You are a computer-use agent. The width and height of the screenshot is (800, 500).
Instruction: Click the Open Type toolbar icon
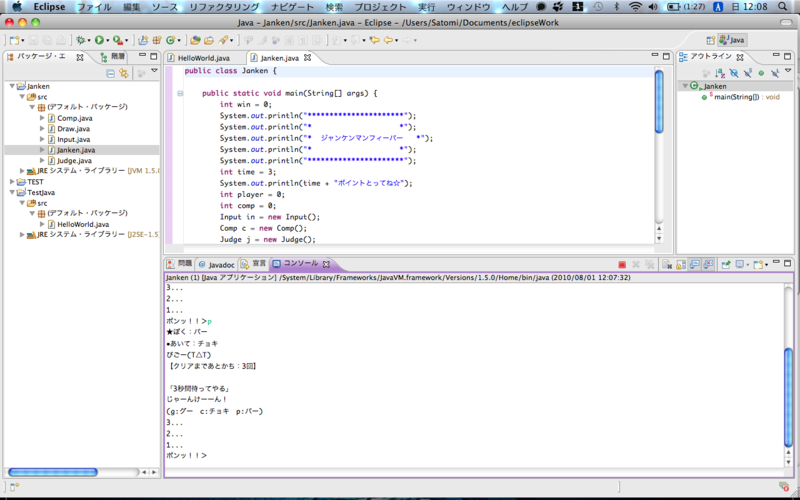[x=195, y=40]
